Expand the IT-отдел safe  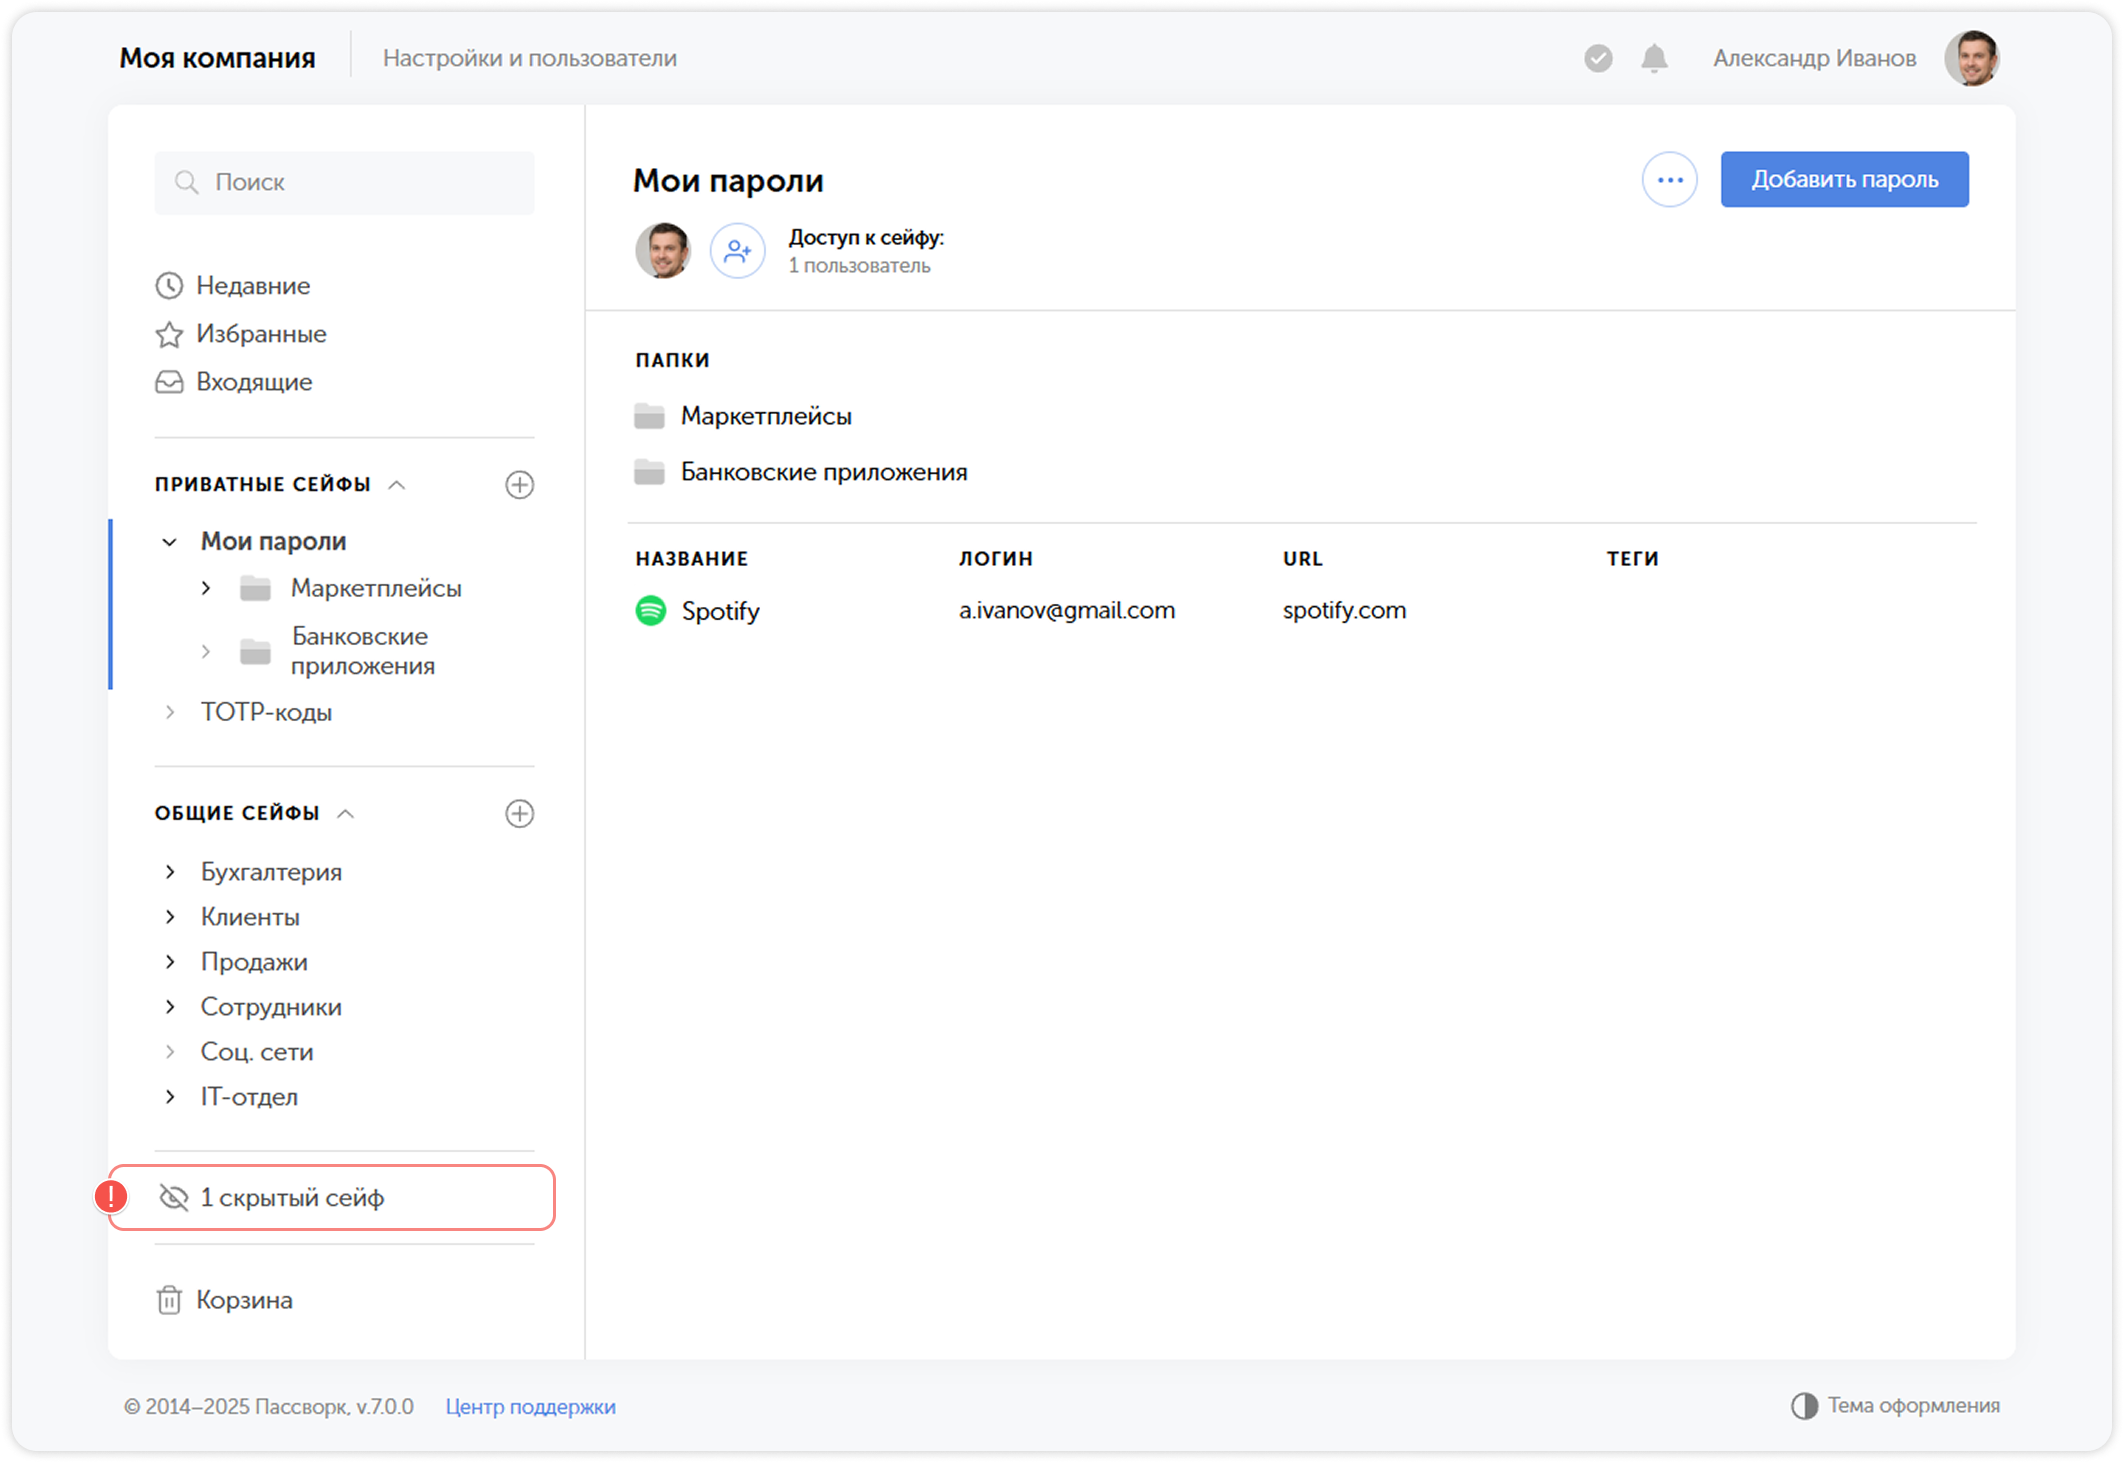[x=170, y=1097]
